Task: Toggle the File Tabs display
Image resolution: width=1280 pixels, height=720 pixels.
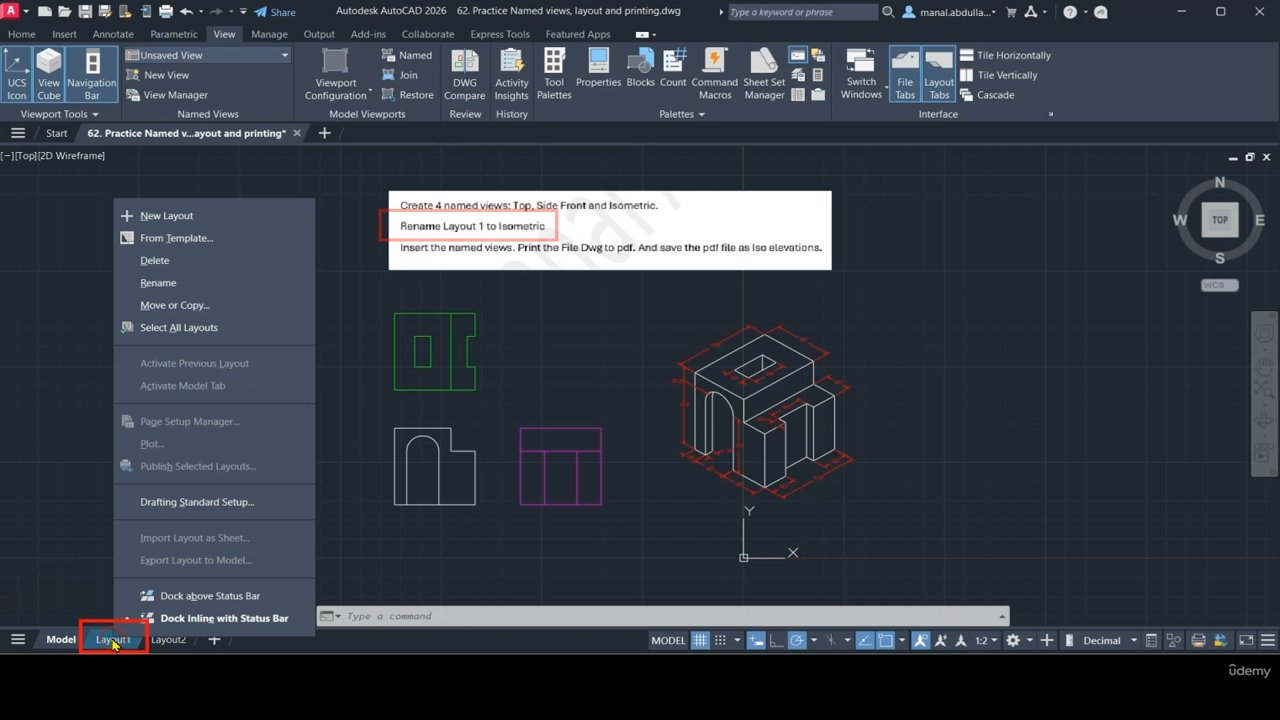Action: (904, 75)
